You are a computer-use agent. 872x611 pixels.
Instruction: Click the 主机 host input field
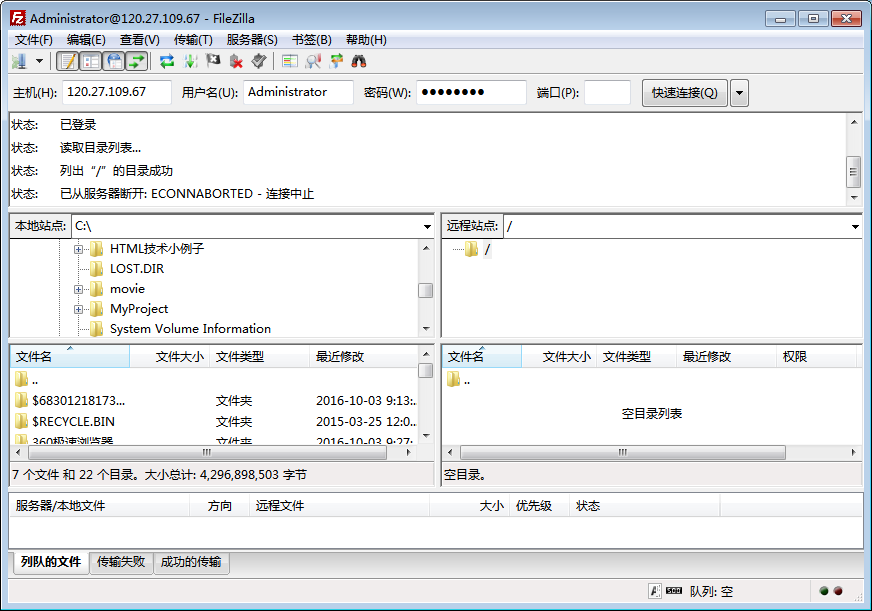pyautogui.click(x=117, y=92)
